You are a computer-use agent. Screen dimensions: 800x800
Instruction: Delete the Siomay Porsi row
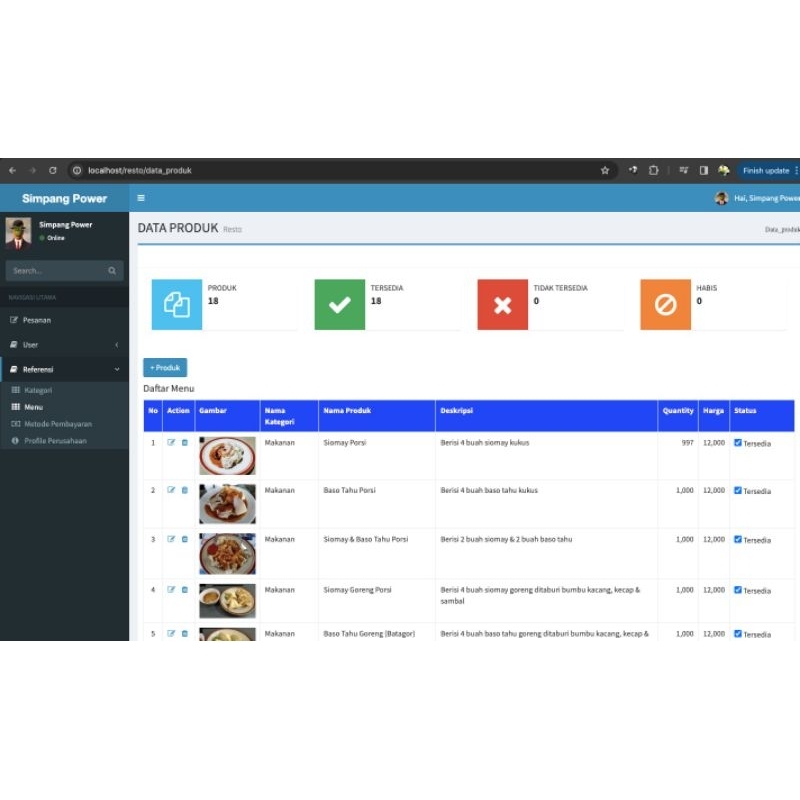[185, 442]
